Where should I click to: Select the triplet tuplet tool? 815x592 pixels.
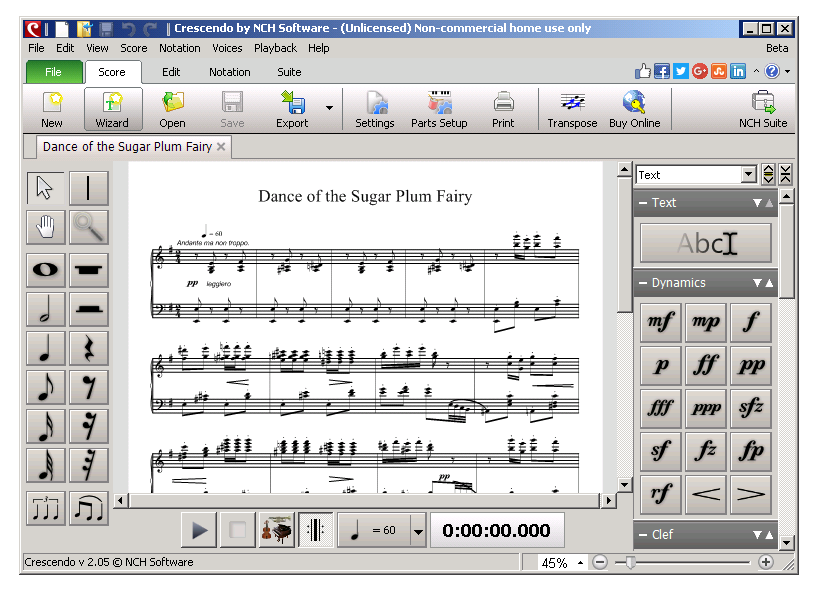pos(46,508)
